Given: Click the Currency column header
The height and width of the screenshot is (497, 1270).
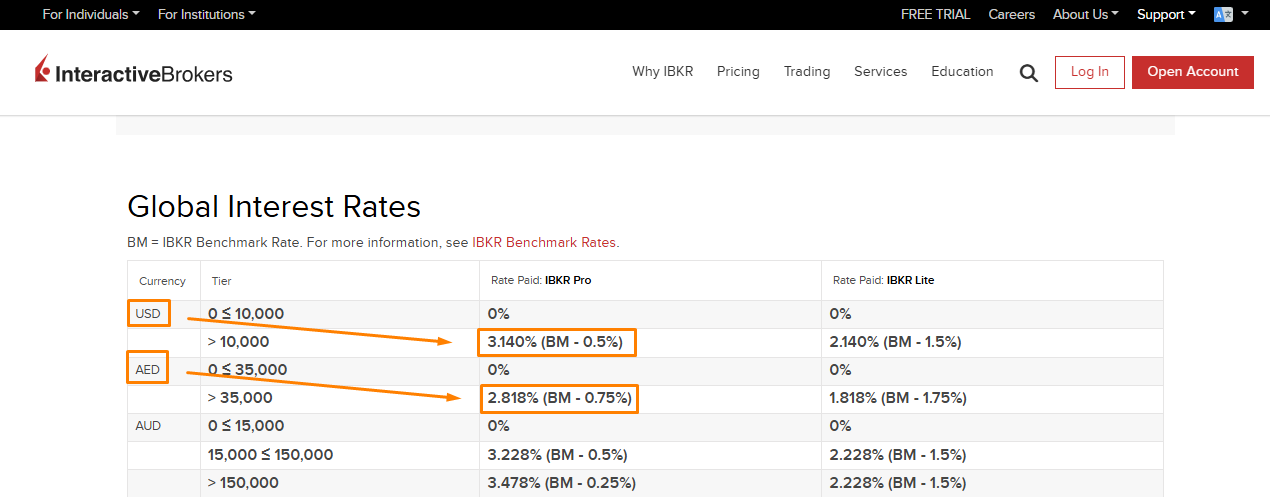Looking at the screenshot, I should coord(162,281).
